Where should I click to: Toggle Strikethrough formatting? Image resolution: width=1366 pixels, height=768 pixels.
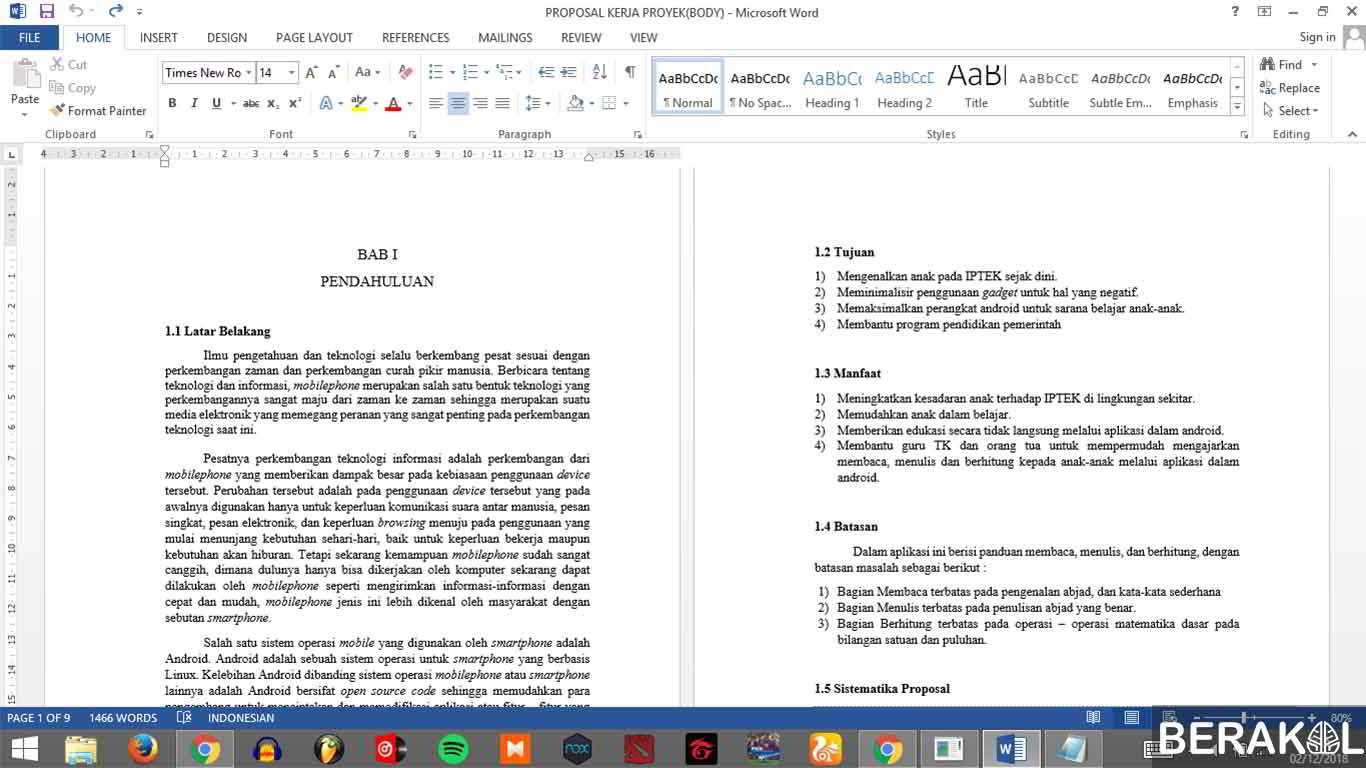point(251,103)
